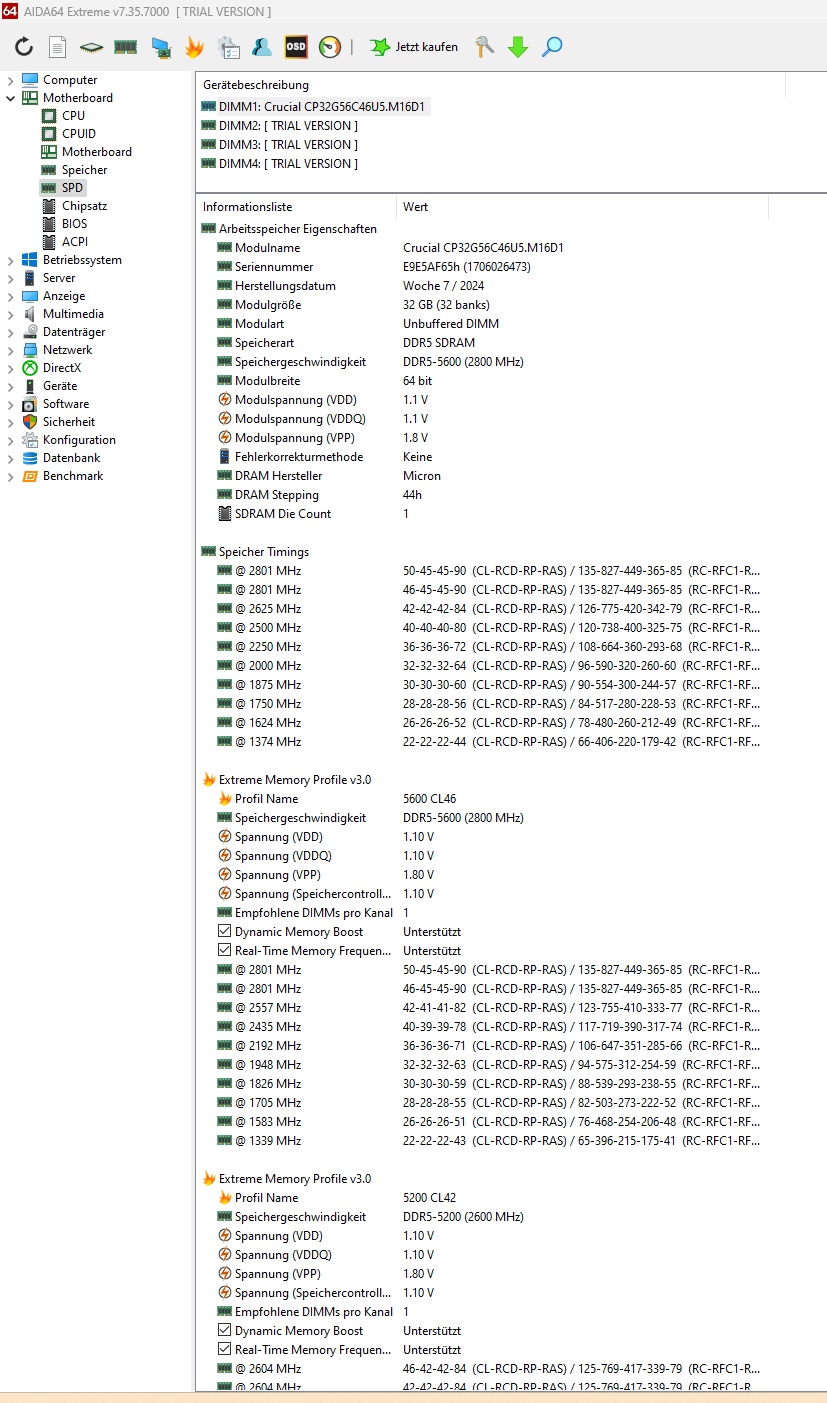Viewport: 827px width, 1403px height.
Task: Toggle Real-Time Memory Frequency checkbox
Action: (x=227, y=950)
